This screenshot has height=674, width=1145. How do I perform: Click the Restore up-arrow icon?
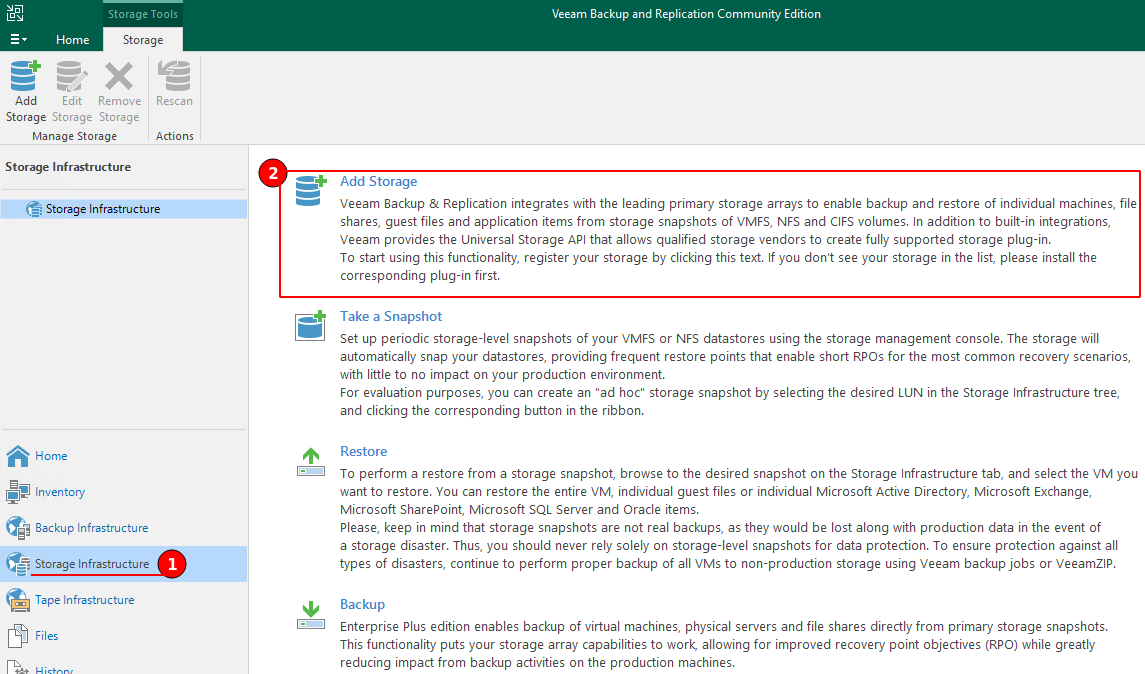coord(311,462)
